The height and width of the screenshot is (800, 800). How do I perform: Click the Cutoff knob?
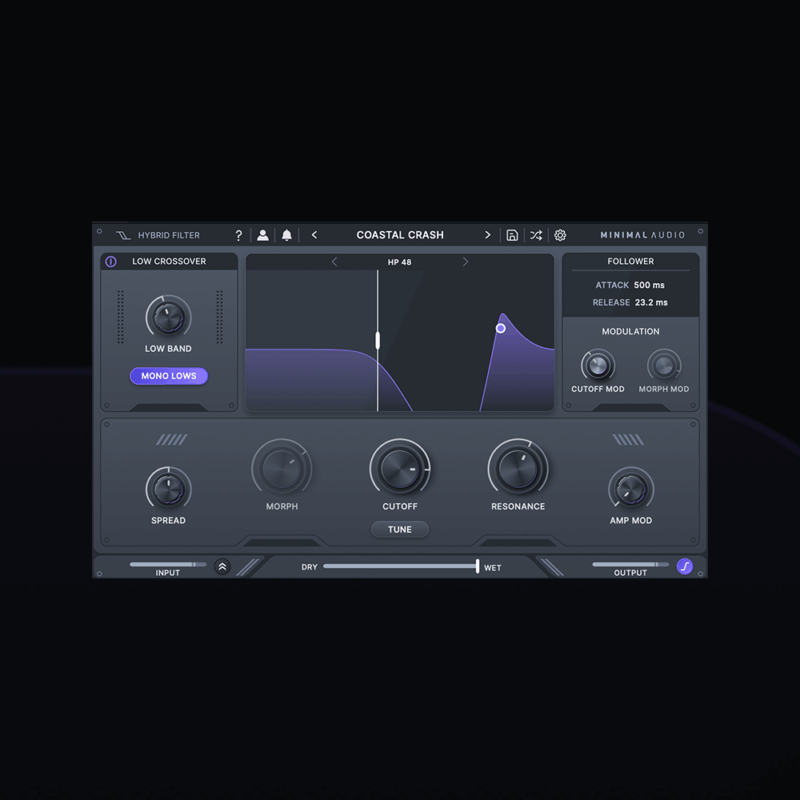[399, 468]
